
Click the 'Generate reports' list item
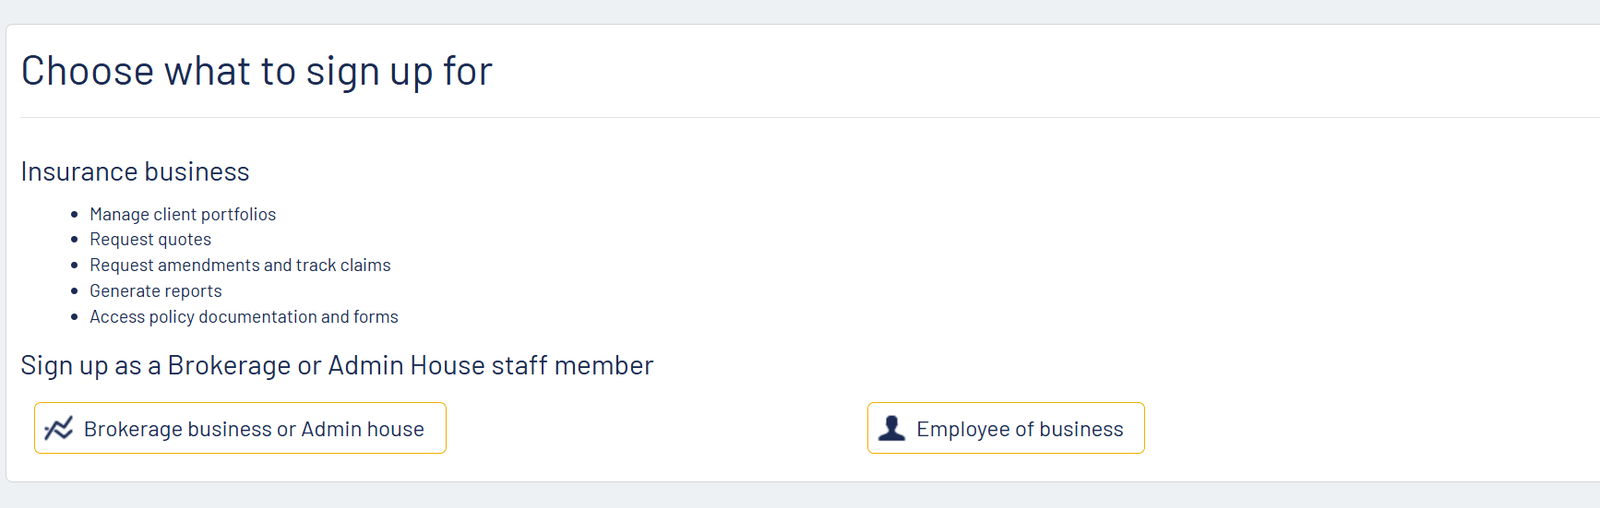coord(156,291)
